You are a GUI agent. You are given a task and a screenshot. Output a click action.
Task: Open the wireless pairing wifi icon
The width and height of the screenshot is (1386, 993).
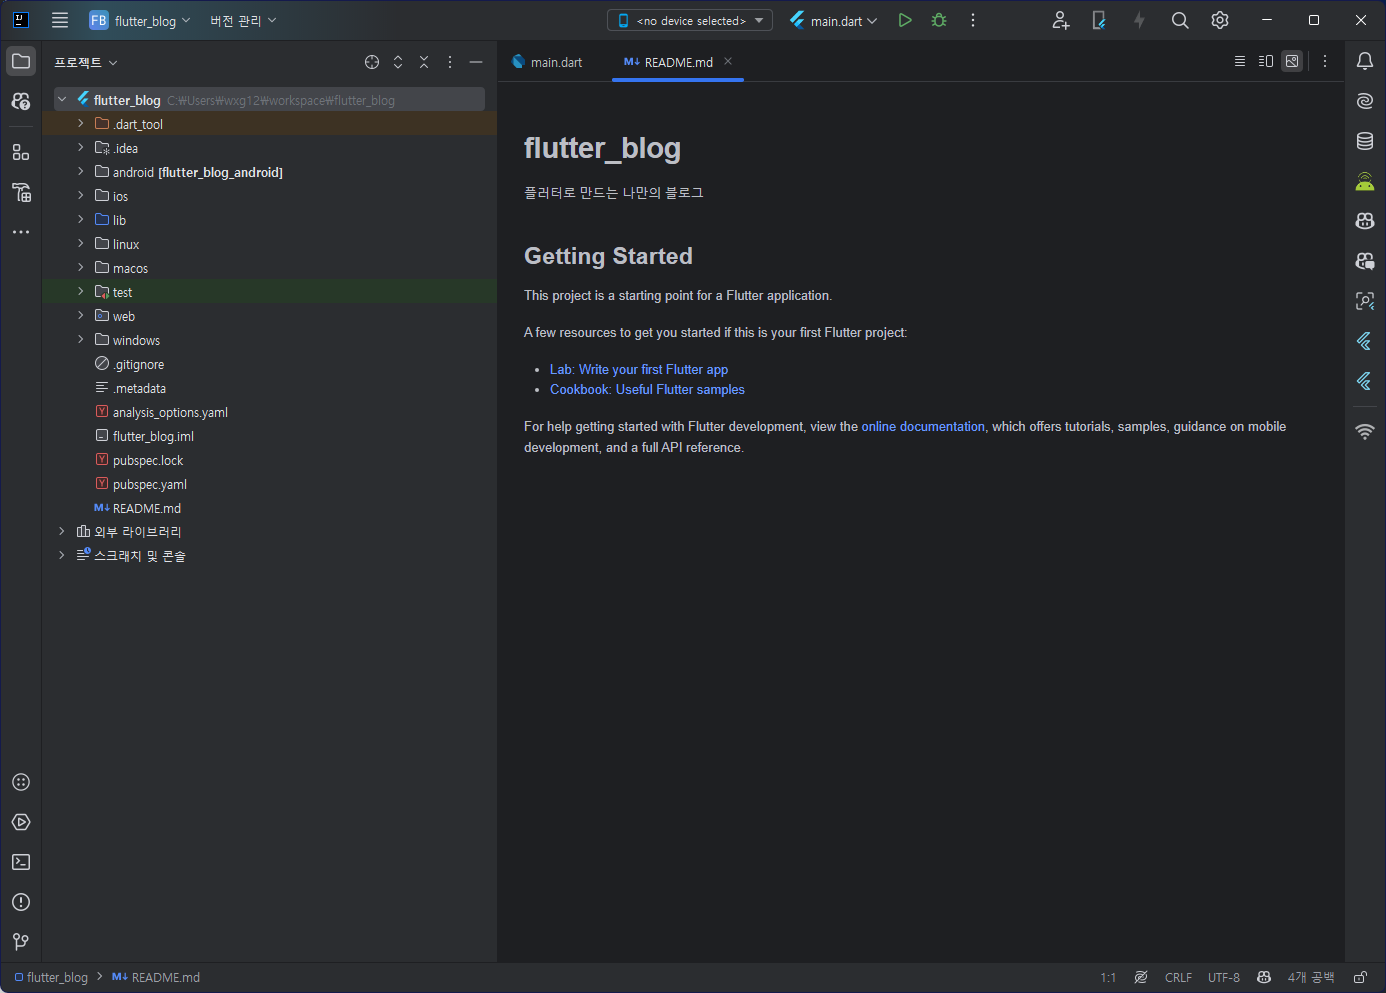pos(1365,432)
